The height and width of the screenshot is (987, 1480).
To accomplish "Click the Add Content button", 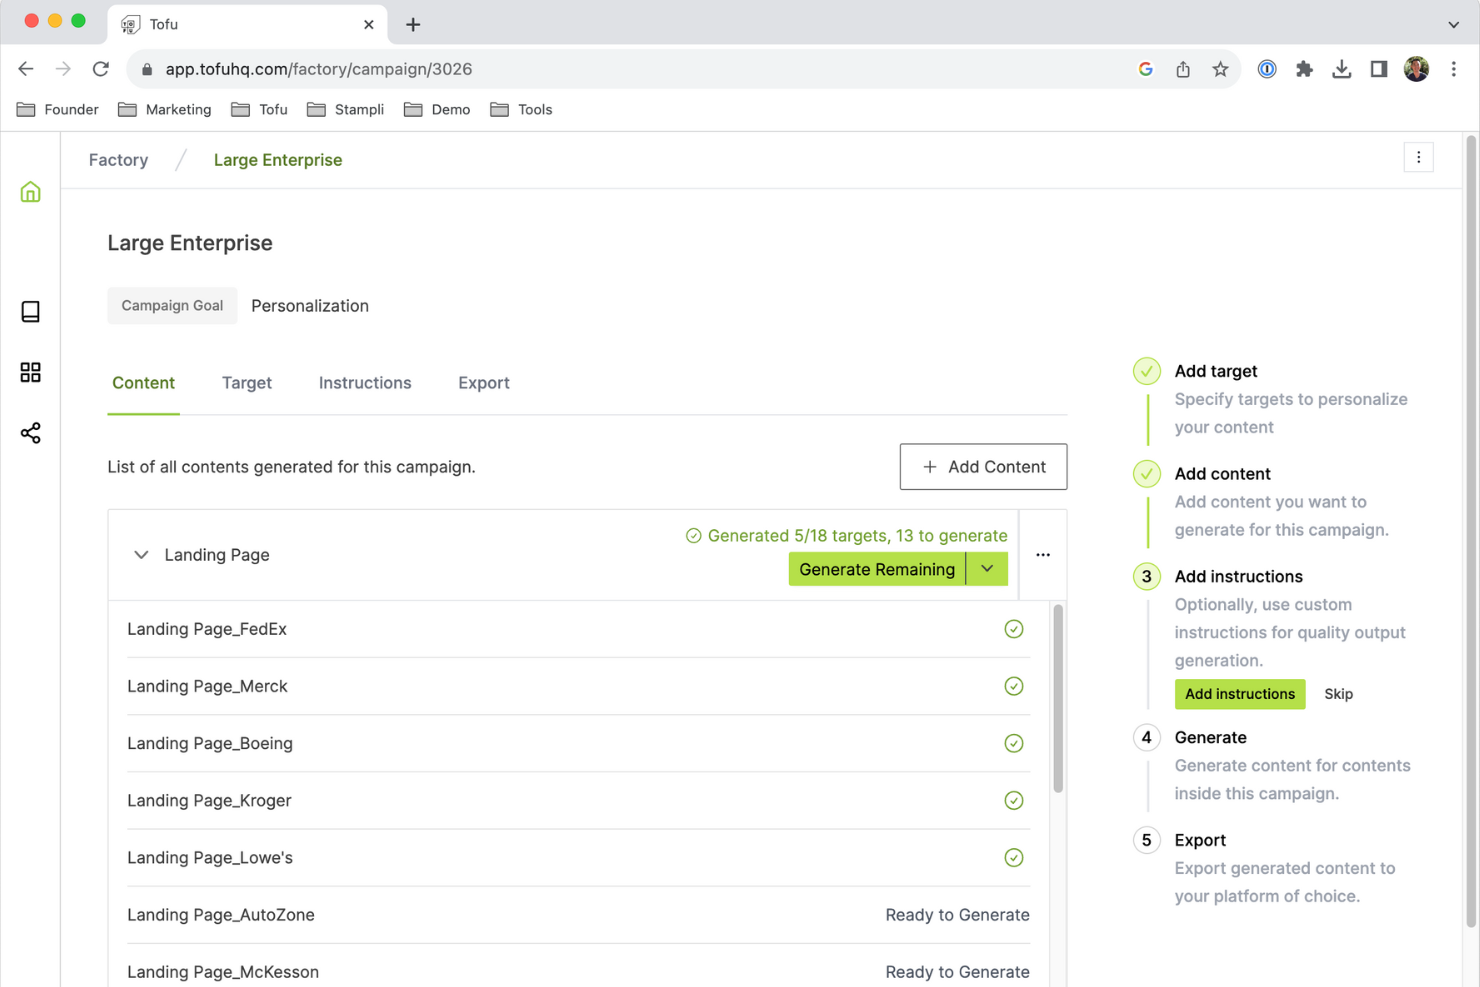I will tap(983, 467).
